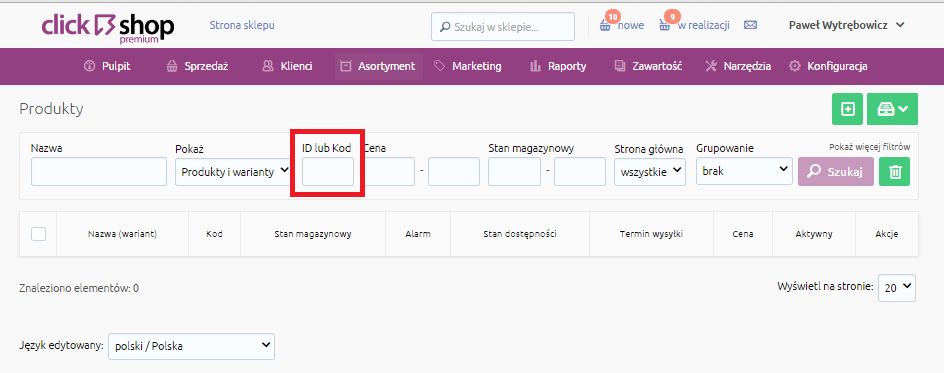944x373 pixels.
Task: Open the orders in progress basket icon
Action: 664,26
